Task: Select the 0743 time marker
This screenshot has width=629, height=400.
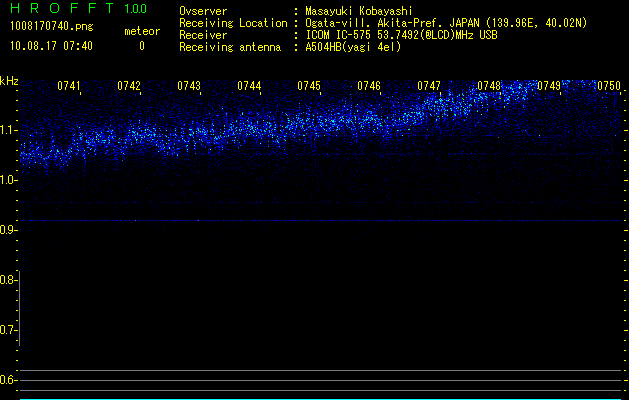Action: point(189,87)
